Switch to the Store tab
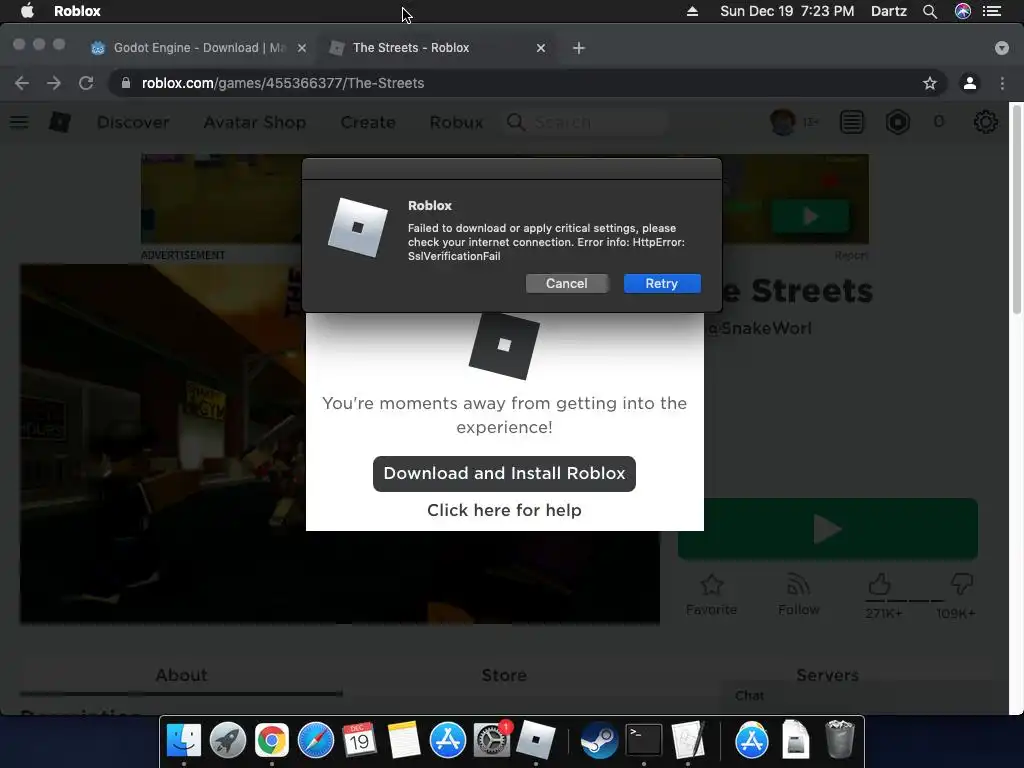 pos(504,675)
